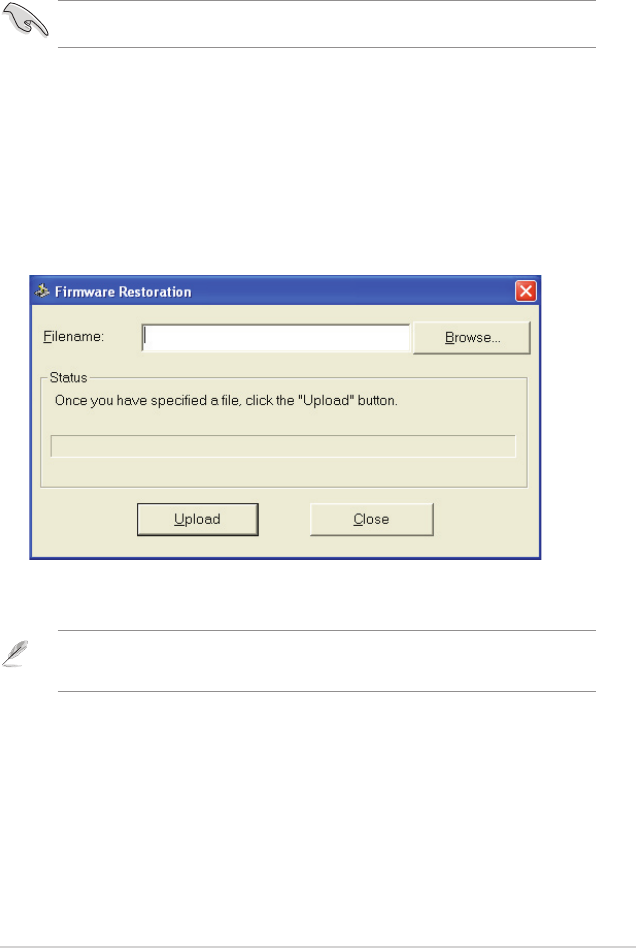The width and height of the screenshot is (636, 948).
Task: Focus the Filename text input field
Action: [x=276, y=337]
